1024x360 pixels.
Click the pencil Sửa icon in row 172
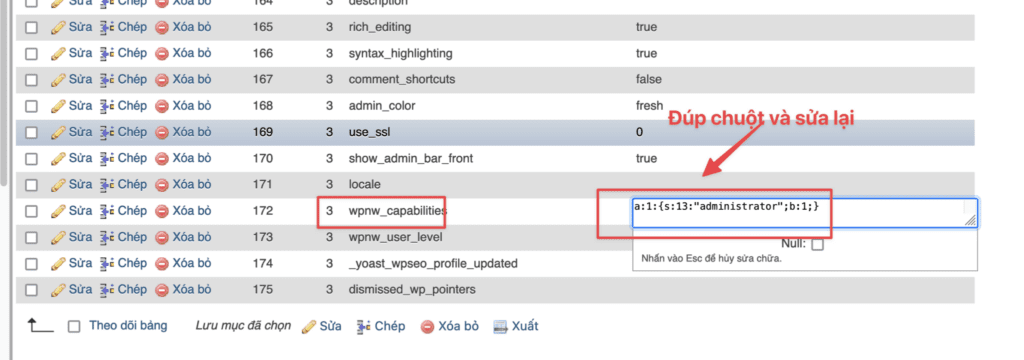point(58,211)
